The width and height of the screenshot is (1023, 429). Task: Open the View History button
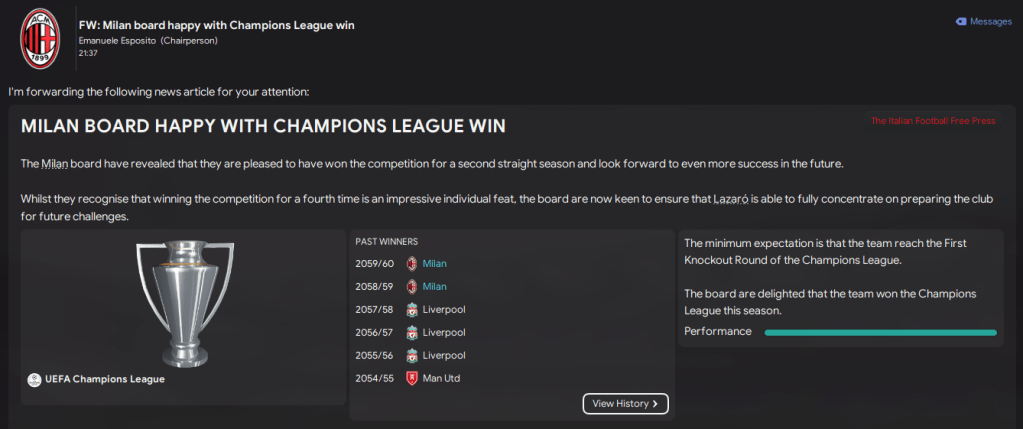coord(625,404)
